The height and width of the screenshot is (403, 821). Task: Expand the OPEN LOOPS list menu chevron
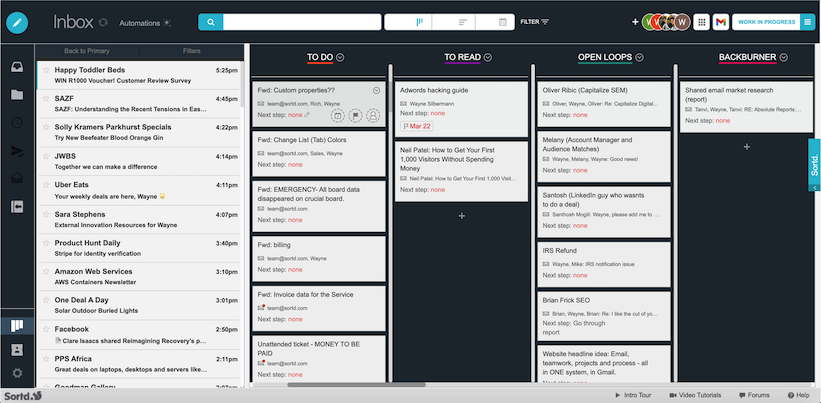(x=639, y=58)
